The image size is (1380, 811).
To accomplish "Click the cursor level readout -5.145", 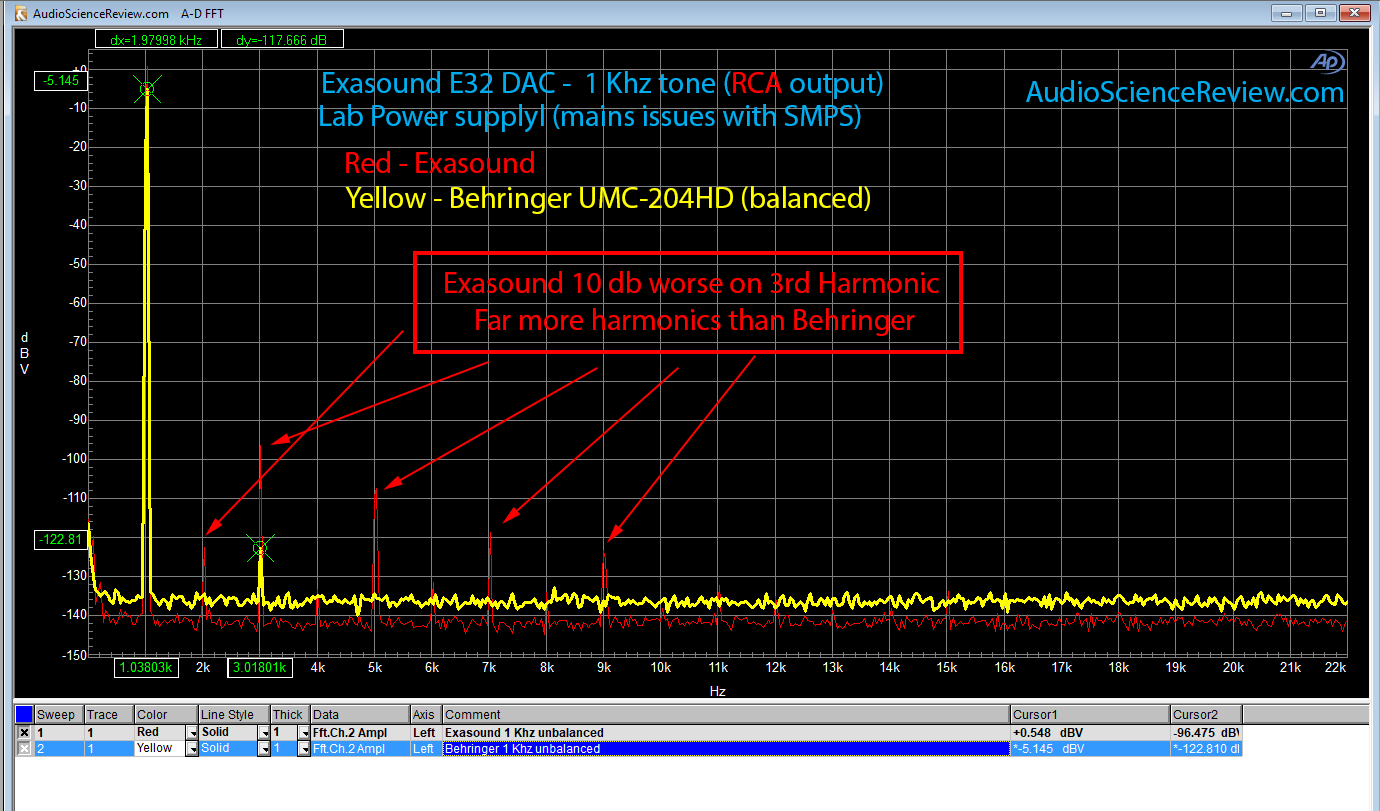I will coord(60,81).
